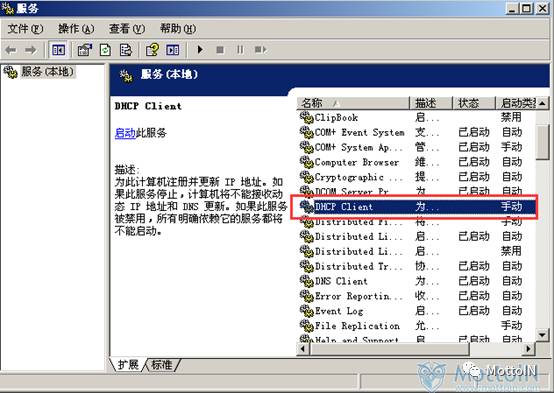Screen dimensions: 554x393
Task: Open the Properties toolbar icon
Action: pos(85,50)
